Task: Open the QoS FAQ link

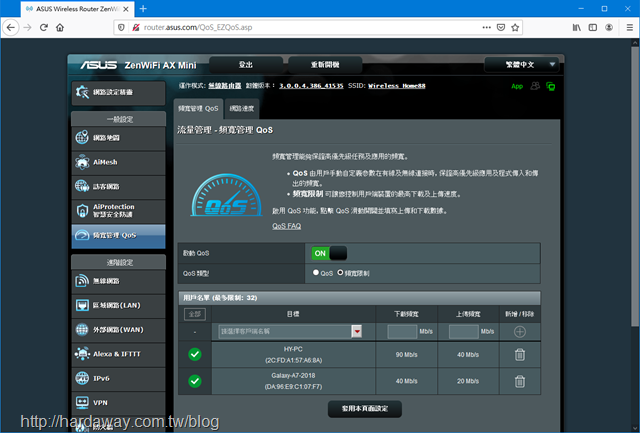Action: point(287,226)
